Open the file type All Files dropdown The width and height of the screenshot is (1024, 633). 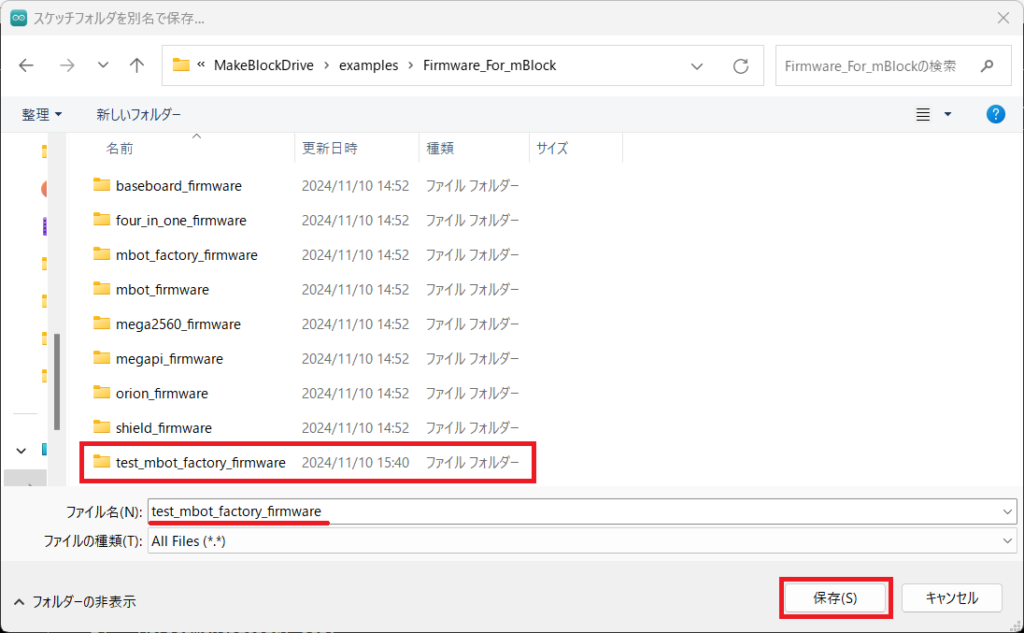pos(1006,541)
